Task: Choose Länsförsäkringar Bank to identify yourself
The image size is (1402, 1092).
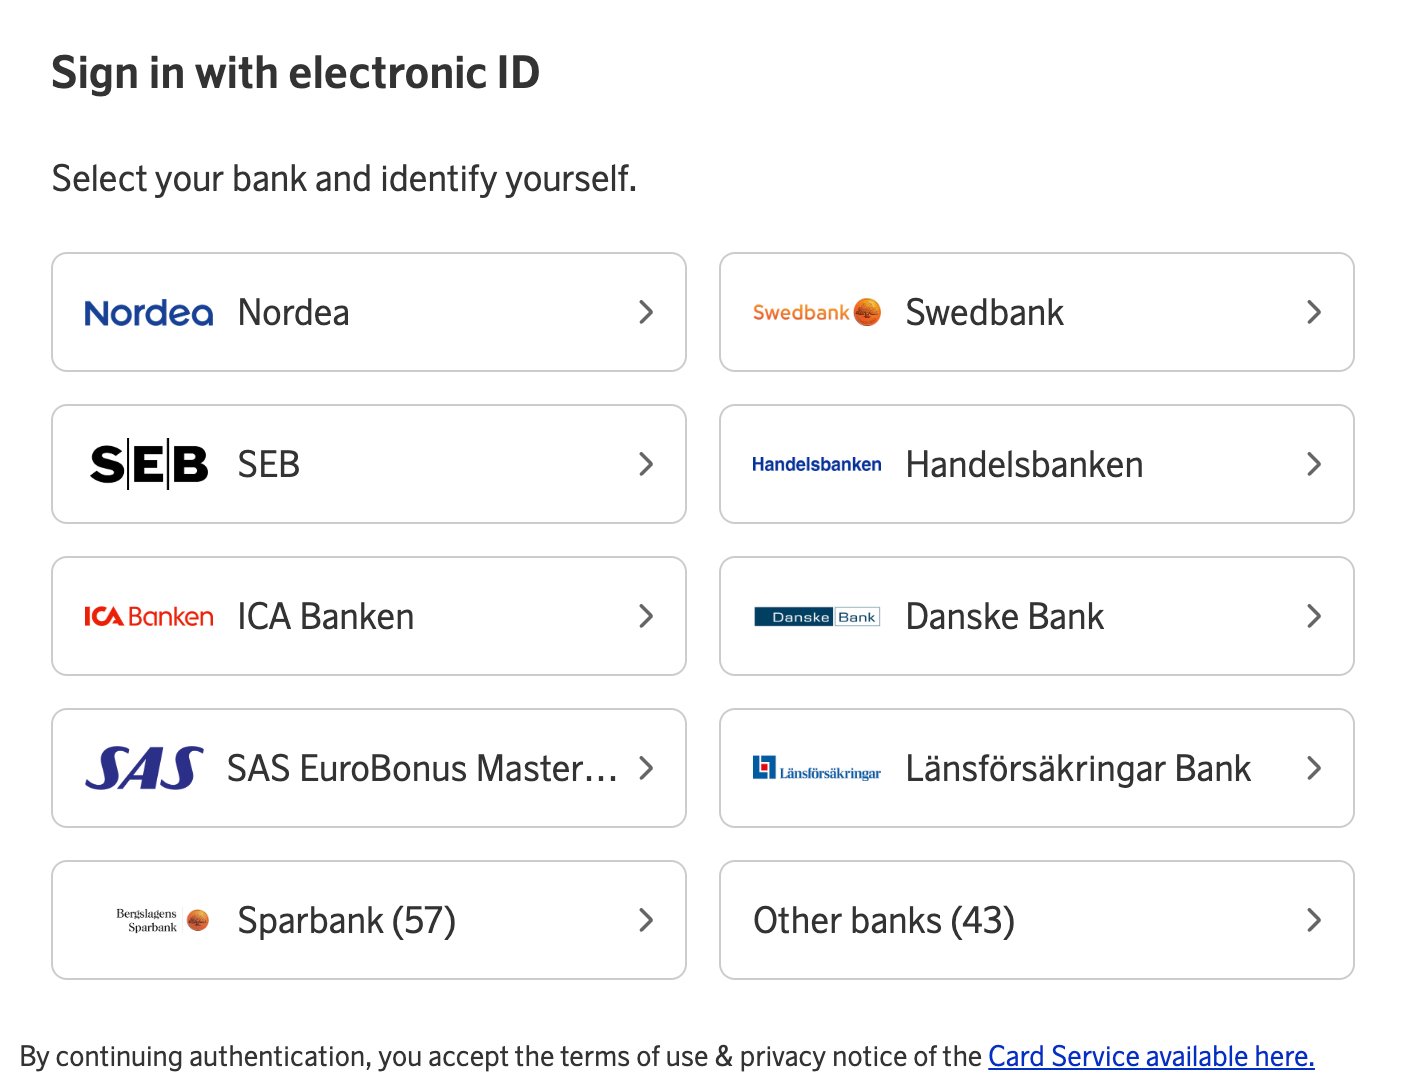Action: tap(1036, 768)
